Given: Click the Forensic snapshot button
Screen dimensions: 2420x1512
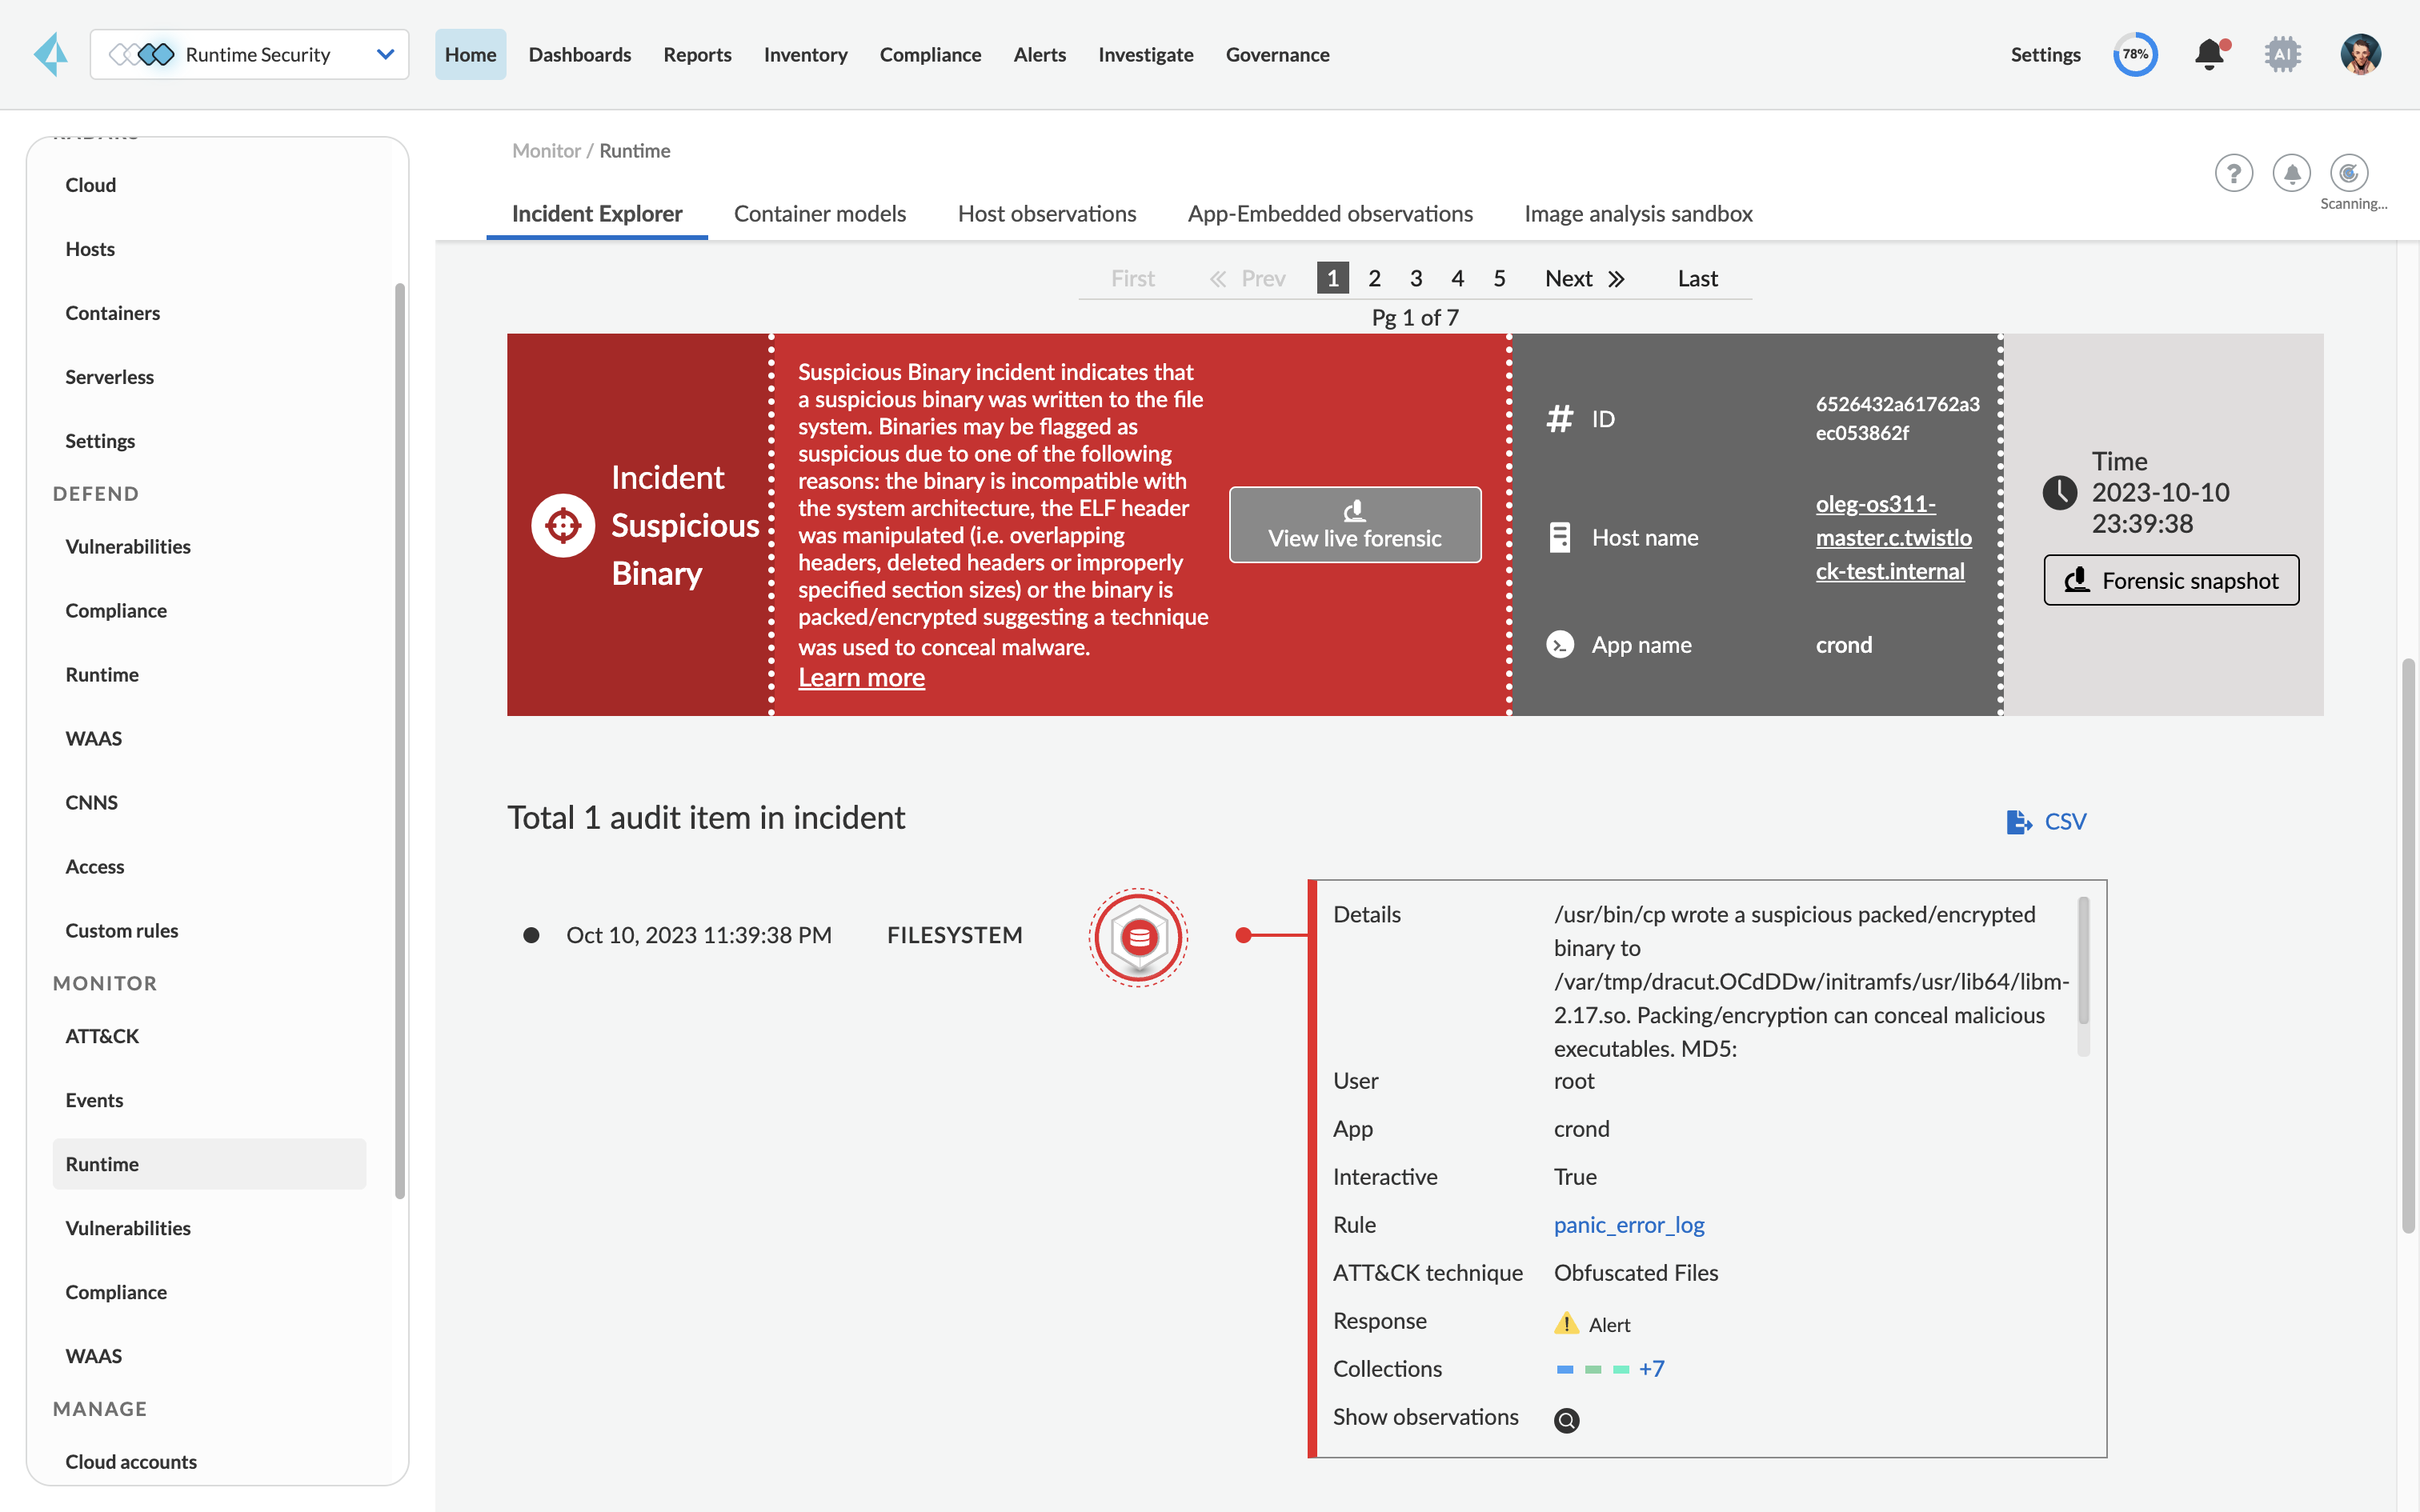Looking at the screenshot, I should (2170, 580).
